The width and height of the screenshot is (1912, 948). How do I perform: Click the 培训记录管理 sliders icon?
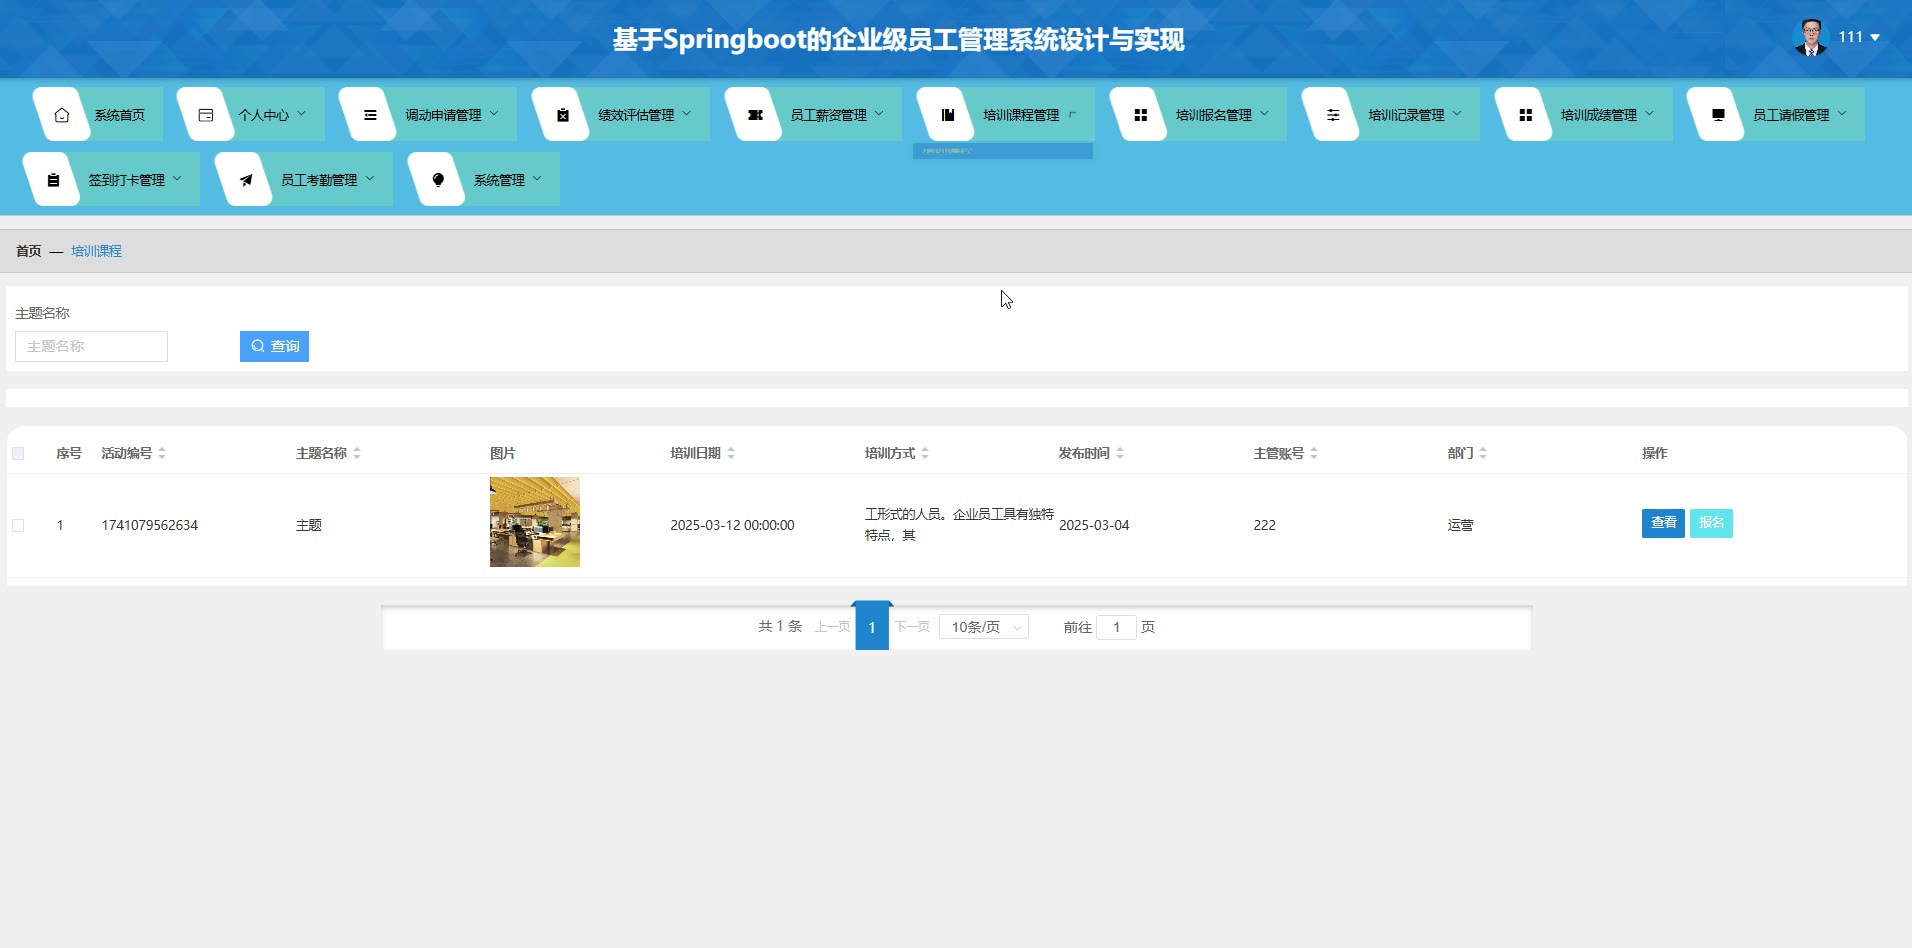coord(1333,115)
